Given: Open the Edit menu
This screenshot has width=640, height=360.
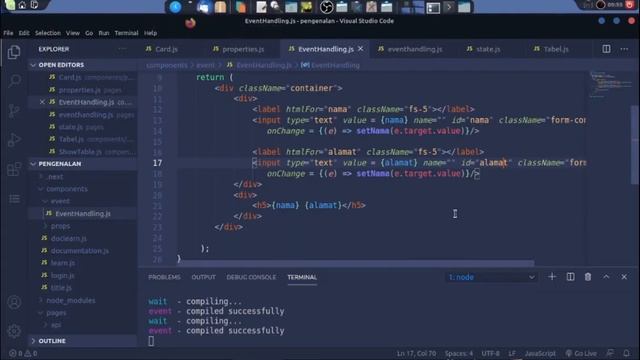Looking at the screenshot, I should pyautogui.click(x=24, y=33).
